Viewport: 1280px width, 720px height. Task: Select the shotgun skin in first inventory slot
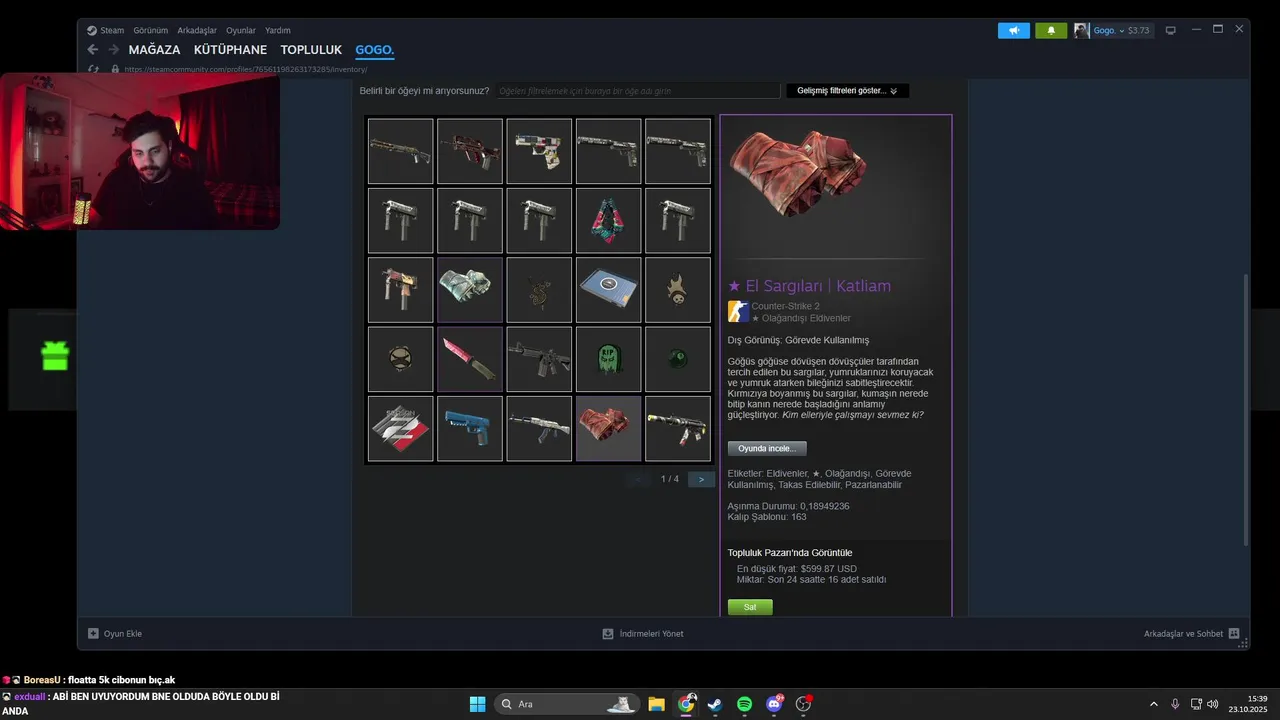[x=400, y=151]
